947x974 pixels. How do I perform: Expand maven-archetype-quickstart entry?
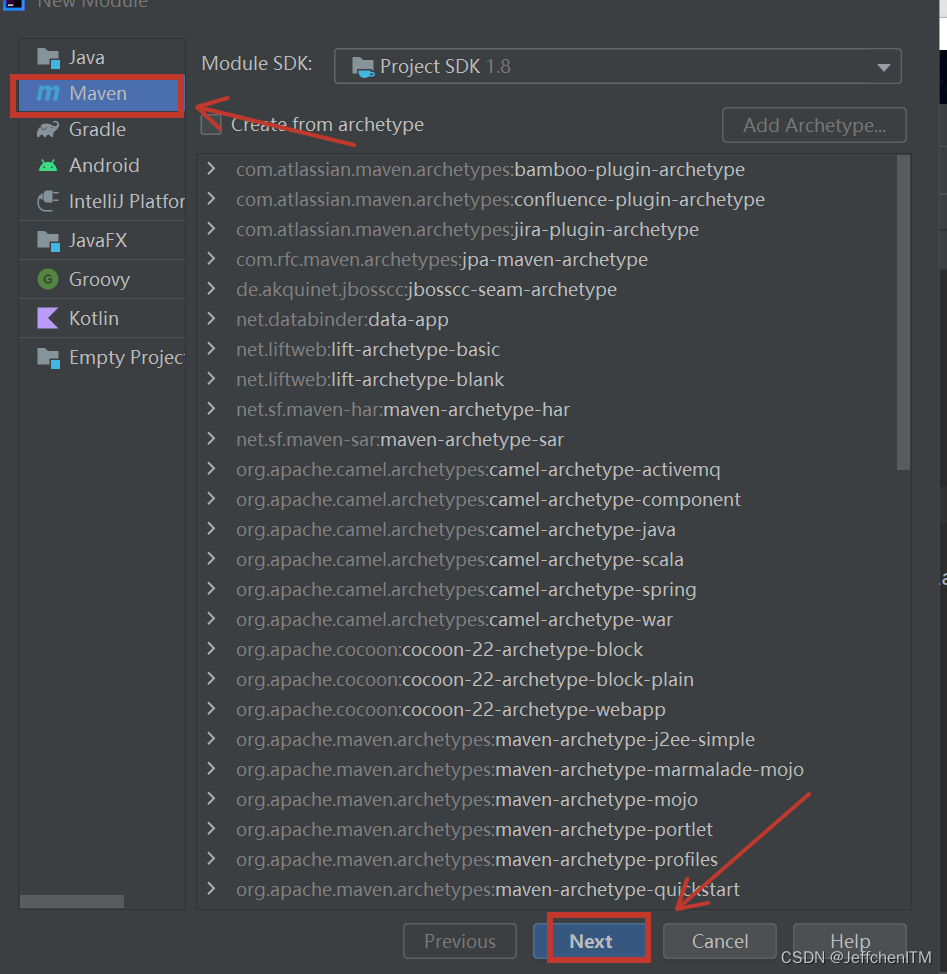211,889
